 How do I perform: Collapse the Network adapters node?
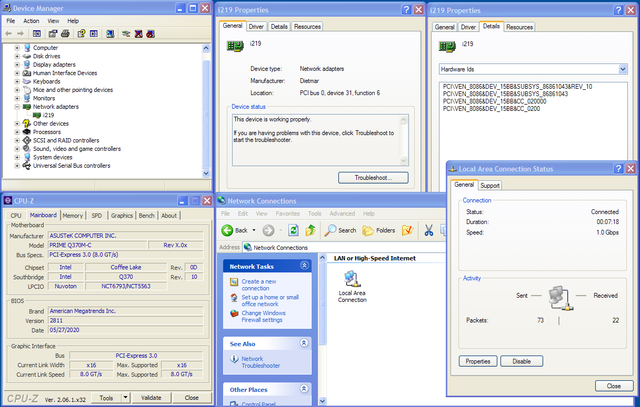click(x=17, y=107)
